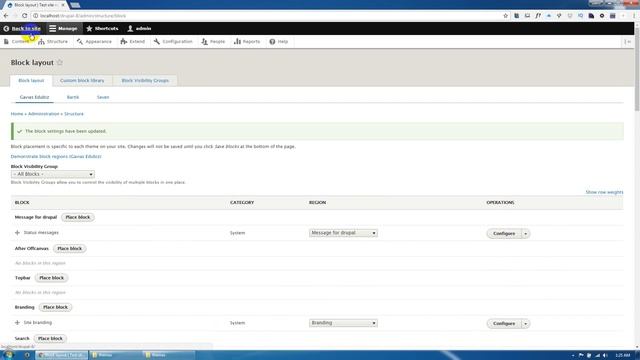Switch to Custom block library tab
Image resolution: width=640 pixels, height=360 pixels.
(82, 80)
